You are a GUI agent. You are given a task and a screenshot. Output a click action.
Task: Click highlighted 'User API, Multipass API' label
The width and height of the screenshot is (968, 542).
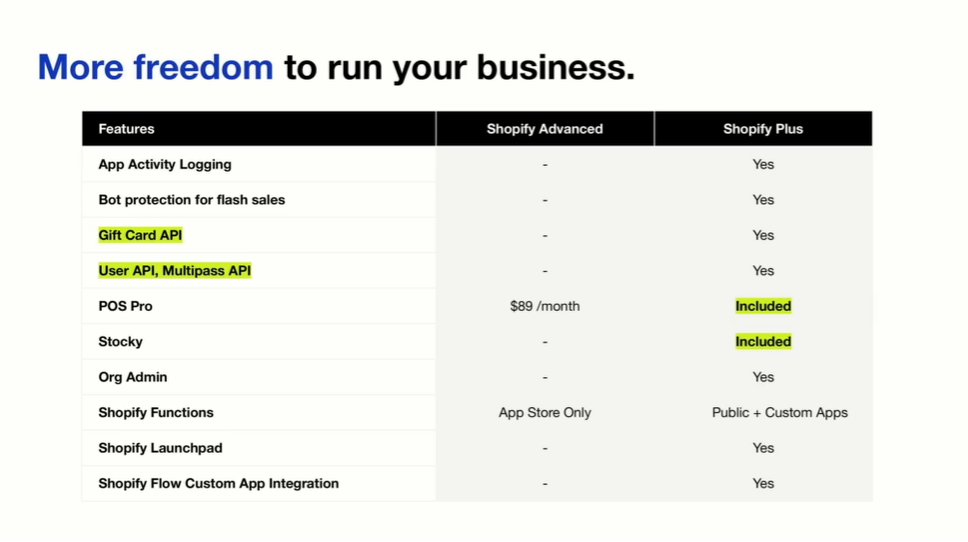175,270
